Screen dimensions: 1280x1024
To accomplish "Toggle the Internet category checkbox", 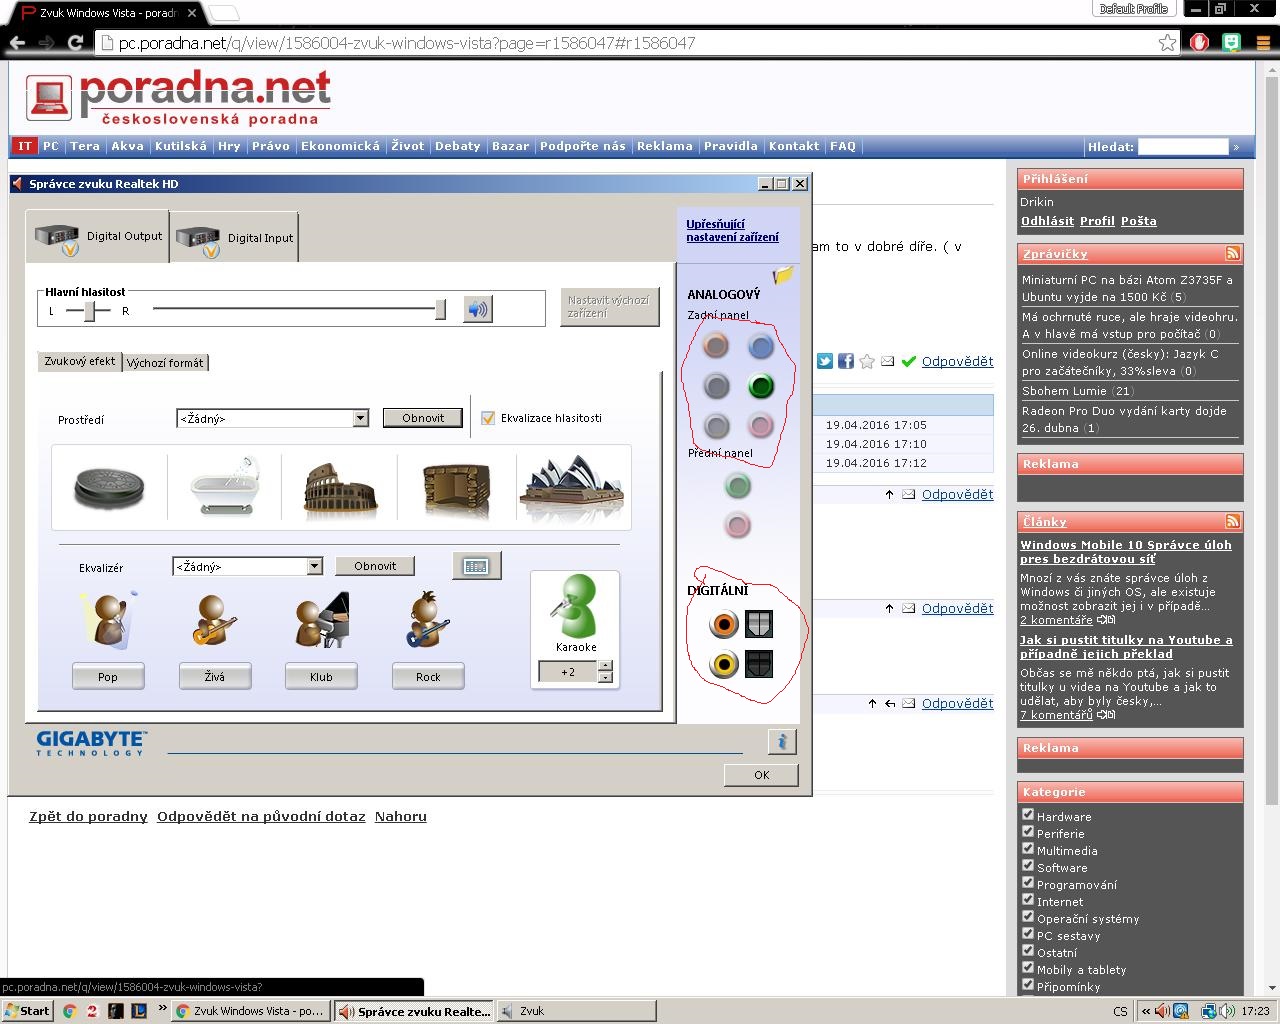I will click(x=1027, y=900).
